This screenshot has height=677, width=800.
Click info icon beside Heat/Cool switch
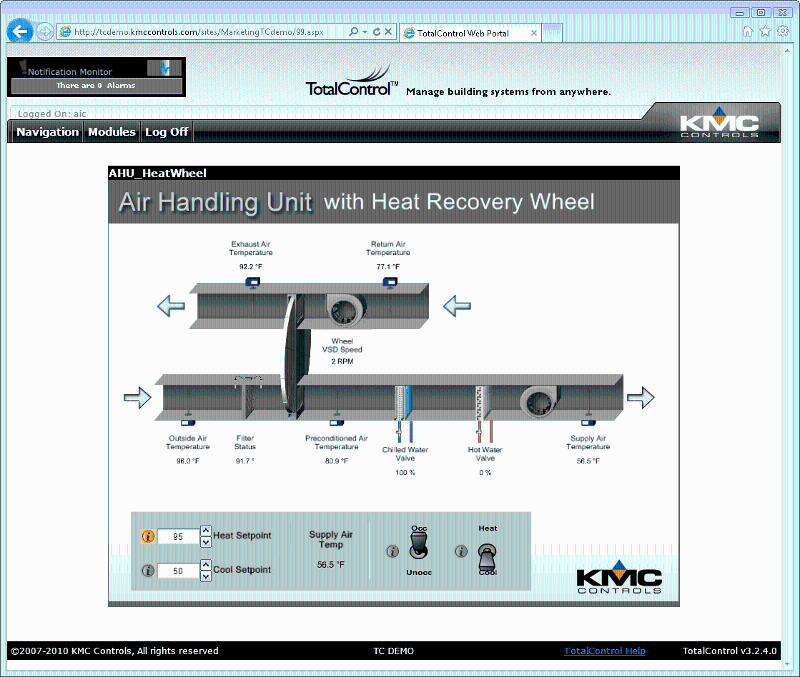click(461, 551)
